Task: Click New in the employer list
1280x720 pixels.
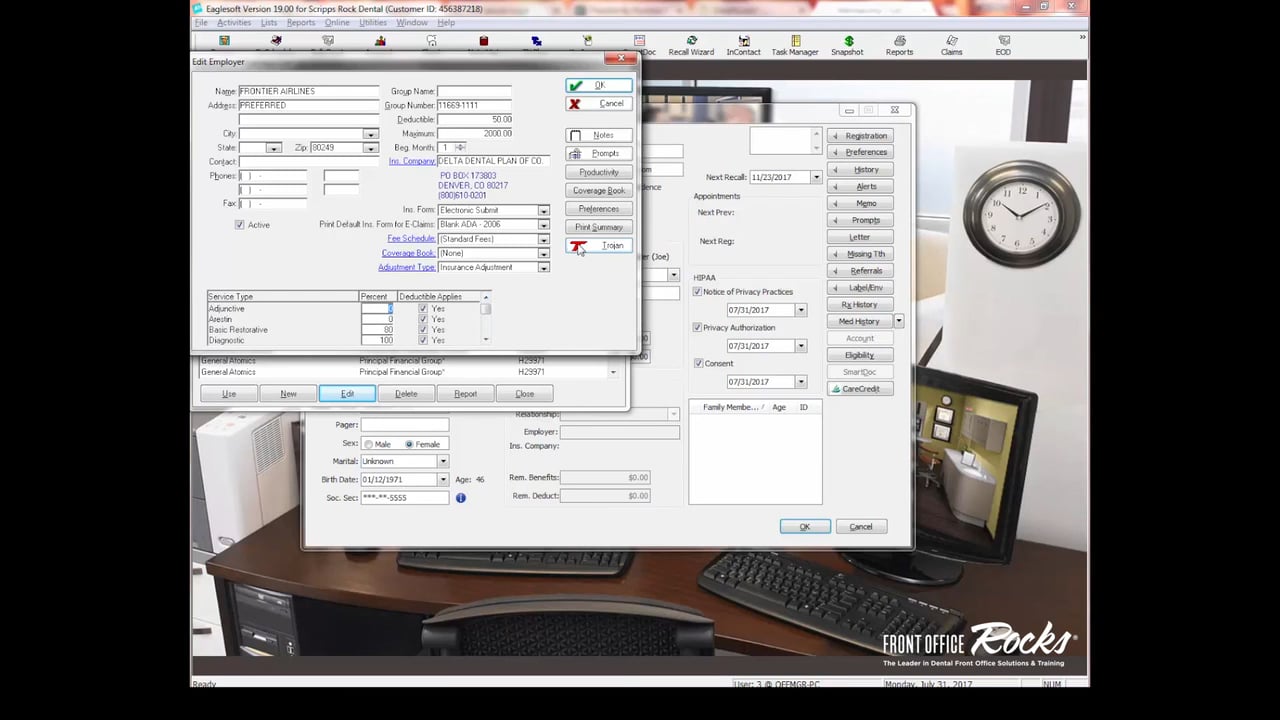Action: (288, 394)
